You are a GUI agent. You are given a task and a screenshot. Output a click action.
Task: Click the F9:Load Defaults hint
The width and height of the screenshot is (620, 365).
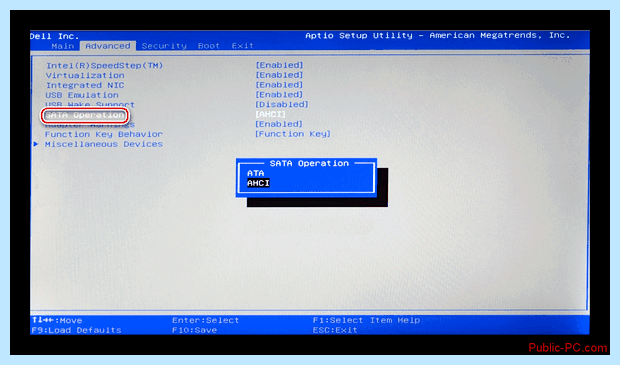pos(76,330)
